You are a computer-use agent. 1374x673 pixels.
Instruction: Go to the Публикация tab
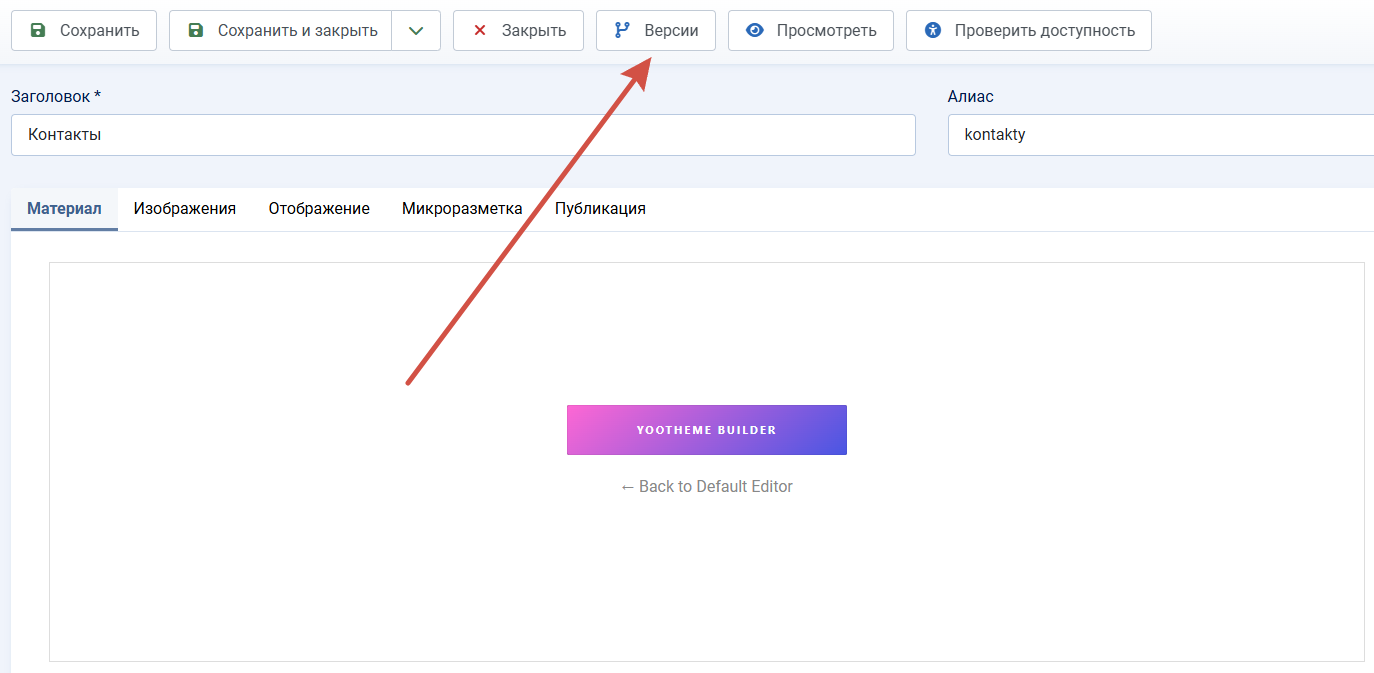[x=600, y=209]
